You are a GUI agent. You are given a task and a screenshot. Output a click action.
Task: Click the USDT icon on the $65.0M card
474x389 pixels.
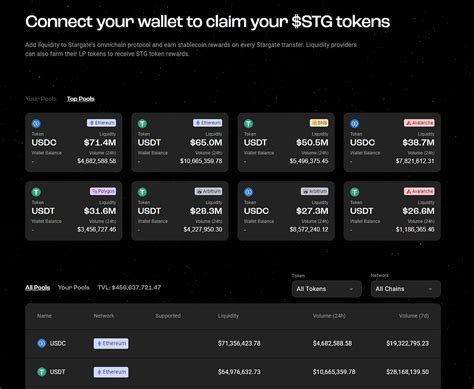[x=142, y=124]
